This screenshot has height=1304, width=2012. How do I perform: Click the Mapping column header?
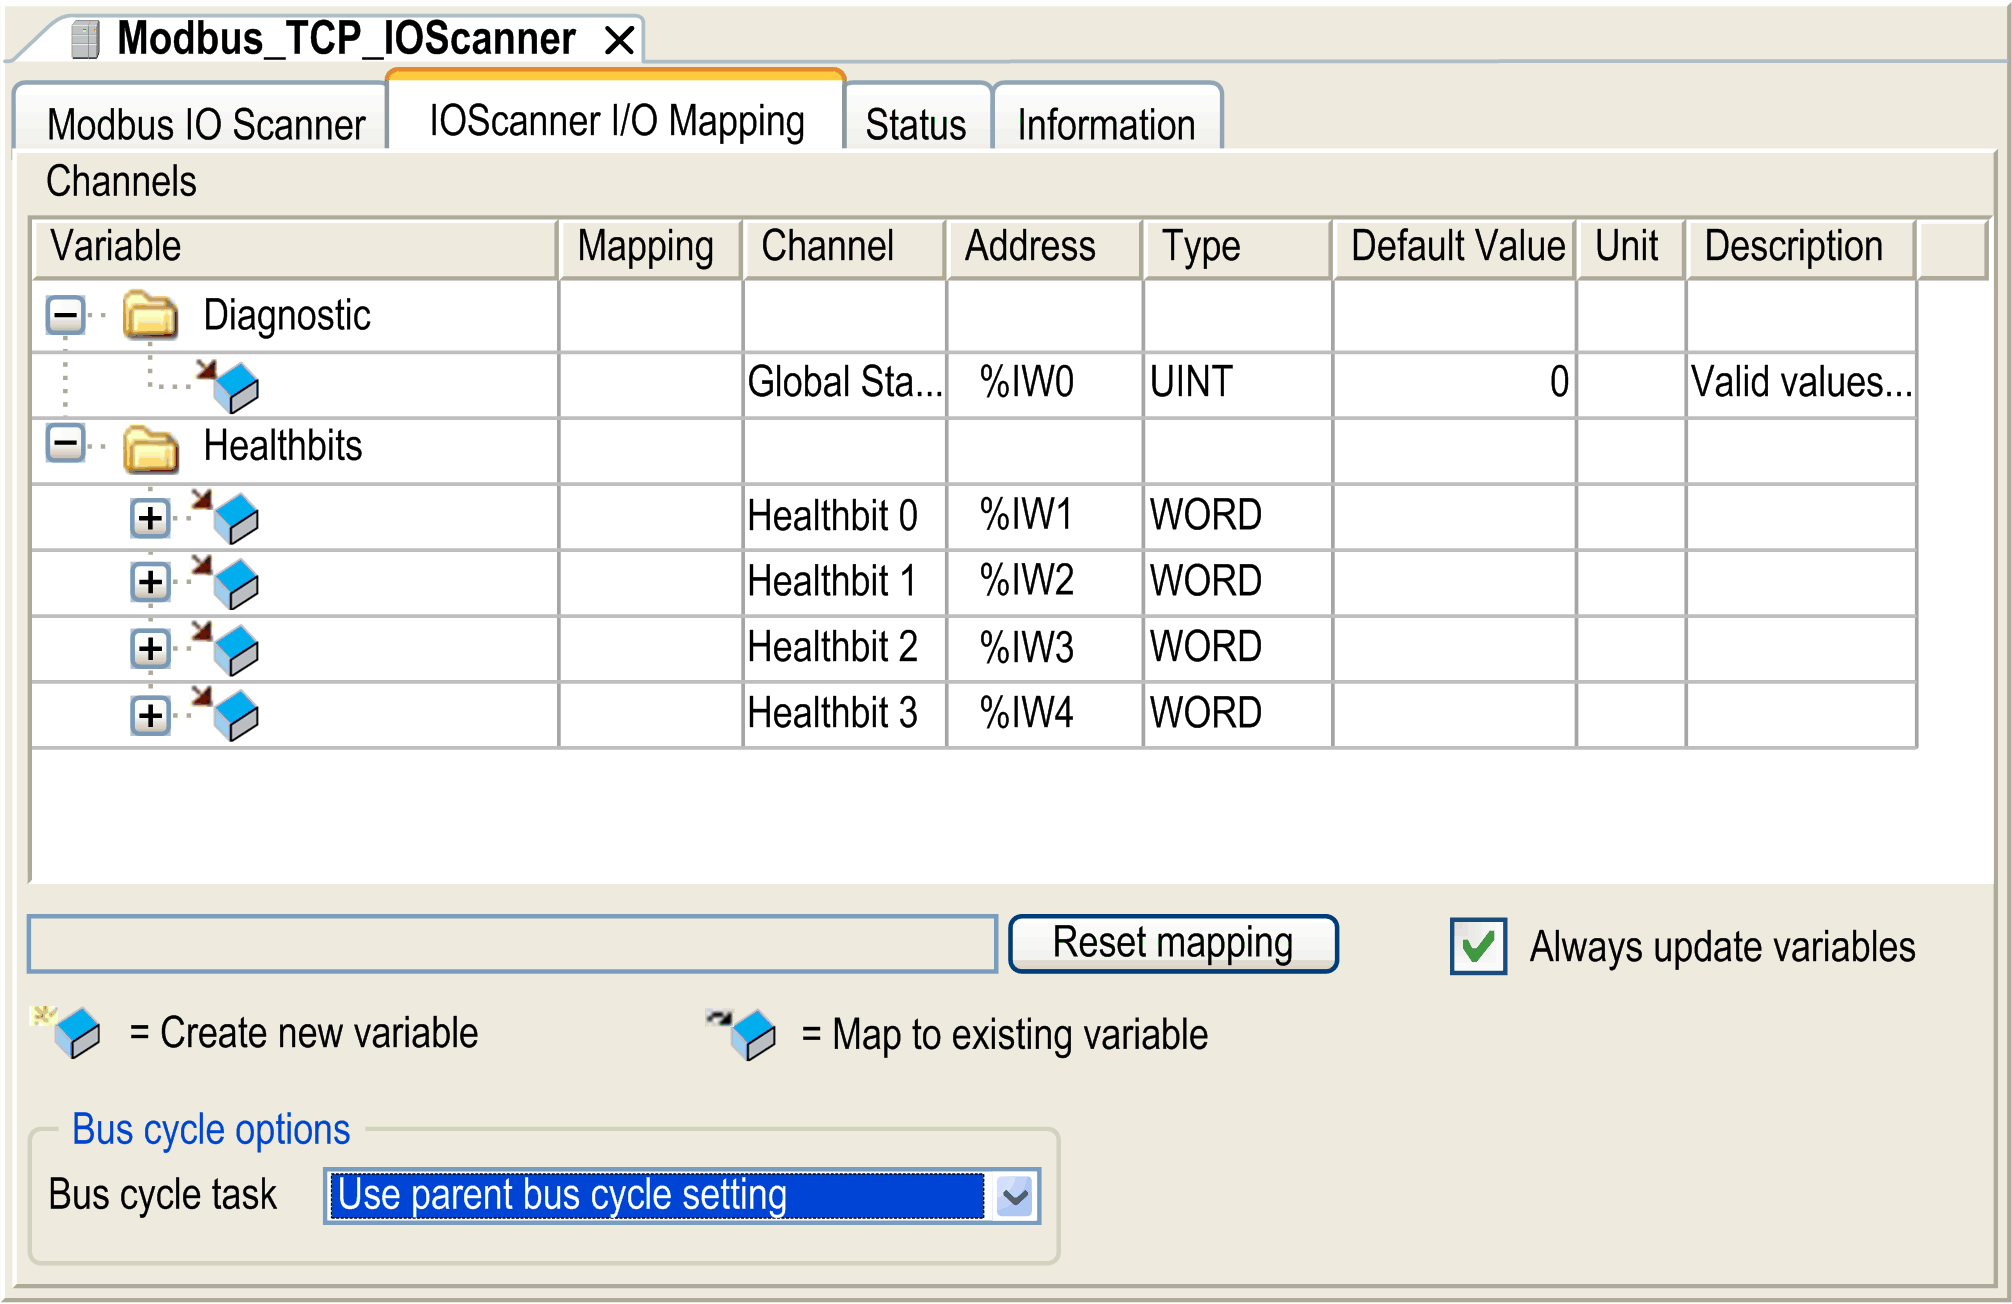(x=650, y=248)
